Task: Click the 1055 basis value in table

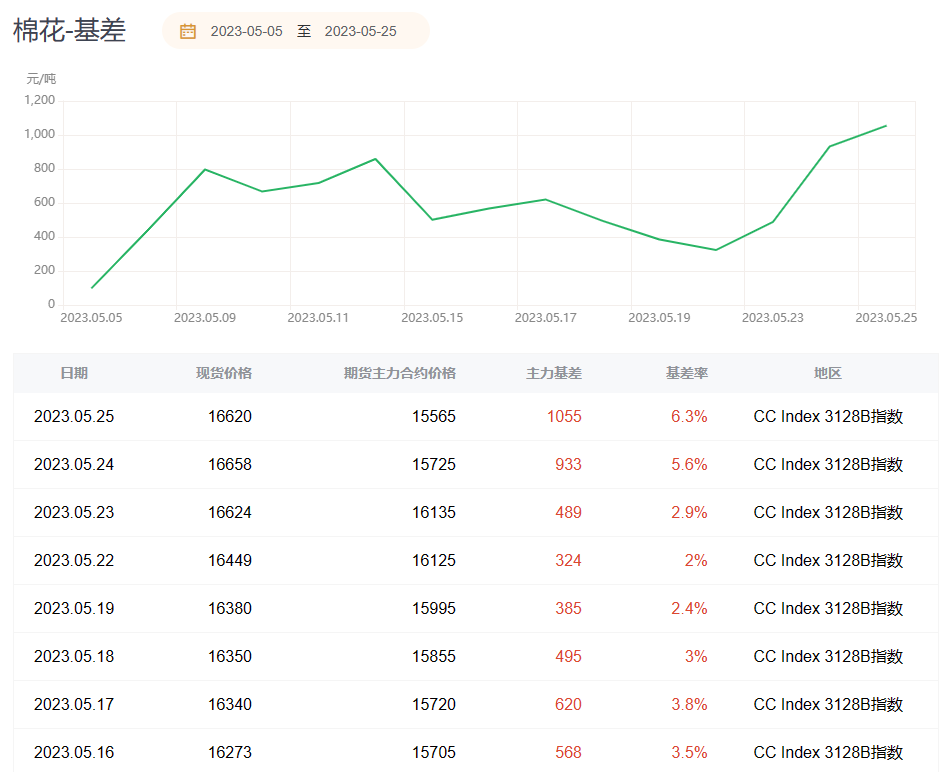Action: click(x=564, y=417)
